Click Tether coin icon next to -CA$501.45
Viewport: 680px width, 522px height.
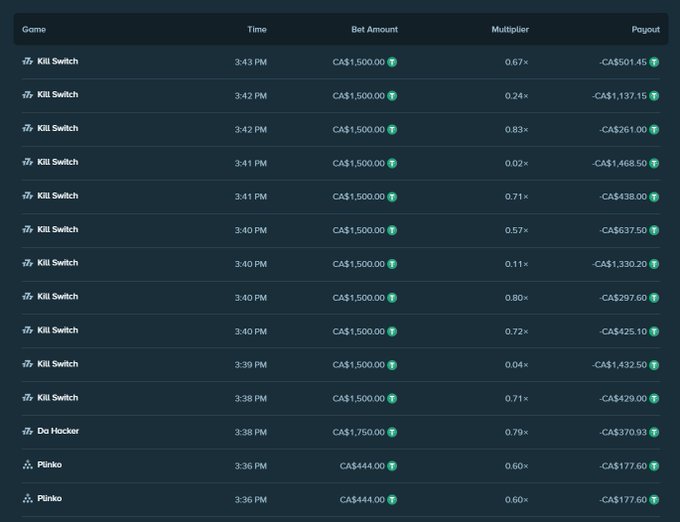click(x=654, y=62)
